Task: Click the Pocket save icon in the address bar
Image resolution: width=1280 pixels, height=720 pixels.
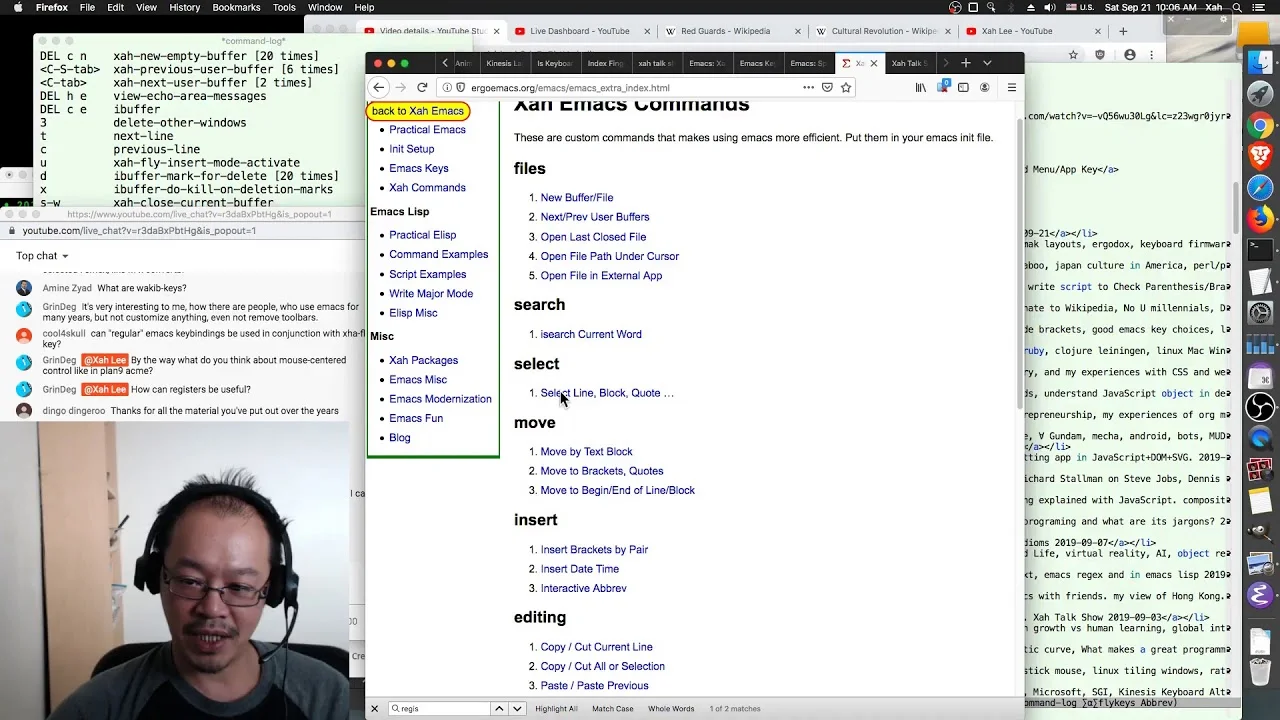Action: click(x=827, y=88)
